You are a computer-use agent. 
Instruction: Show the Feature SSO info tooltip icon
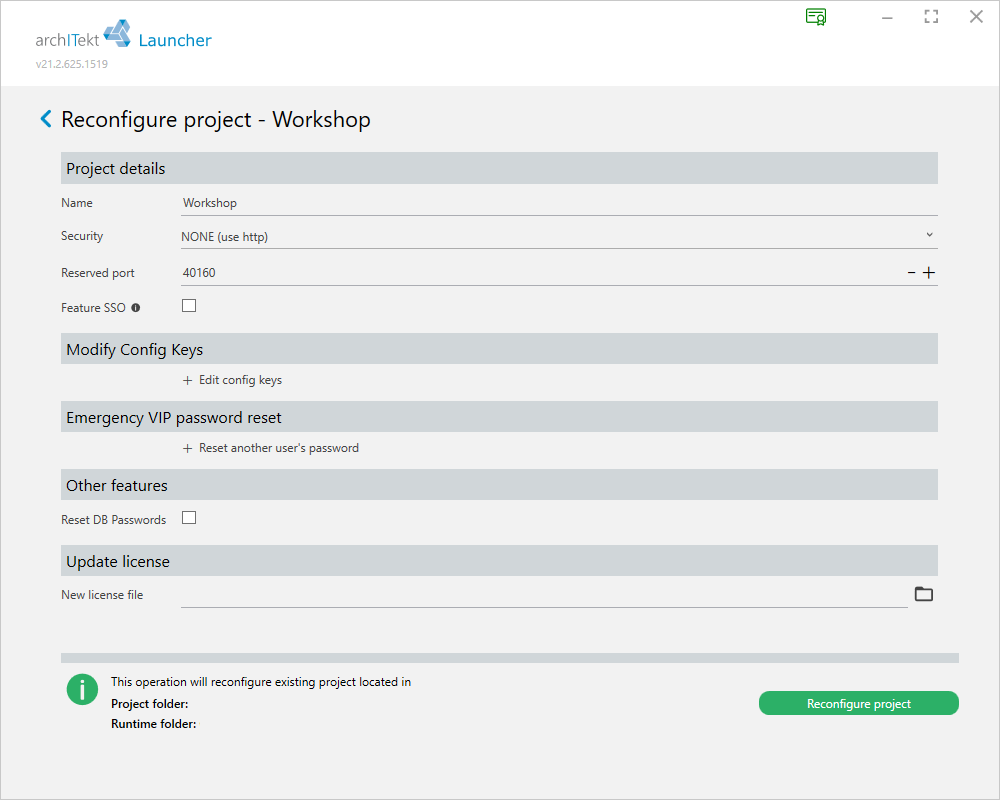point(136,308)
